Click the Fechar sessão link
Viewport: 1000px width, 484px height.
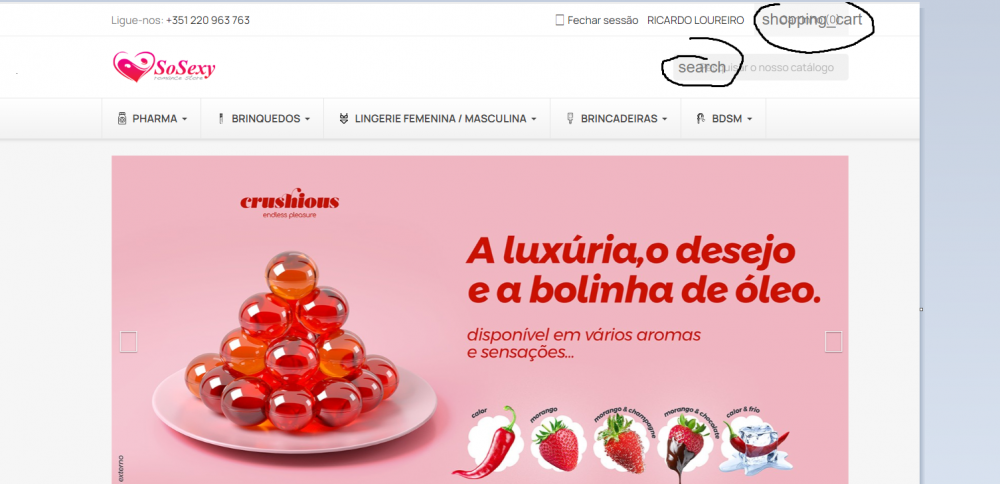(x=603, y=20)
